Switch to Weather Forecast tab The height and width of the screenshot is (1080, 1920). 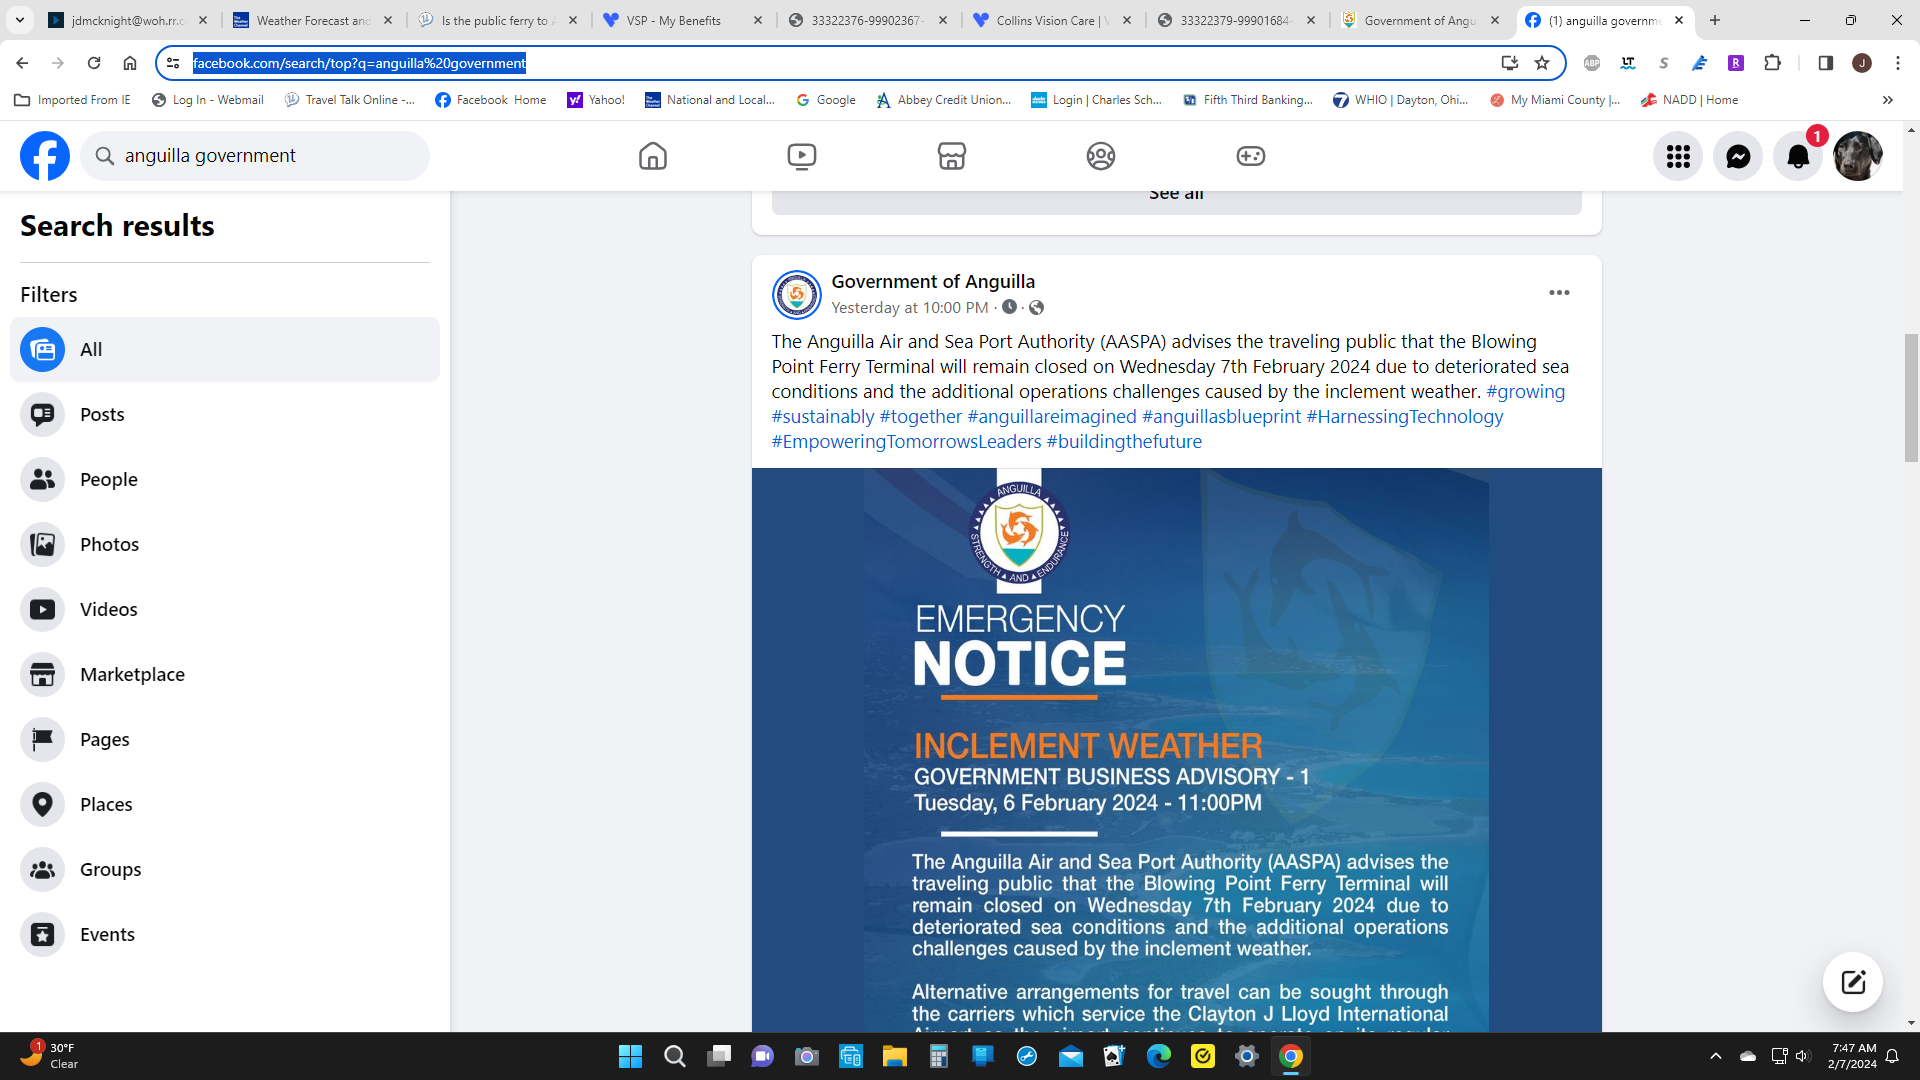click(x=313, y=20)
